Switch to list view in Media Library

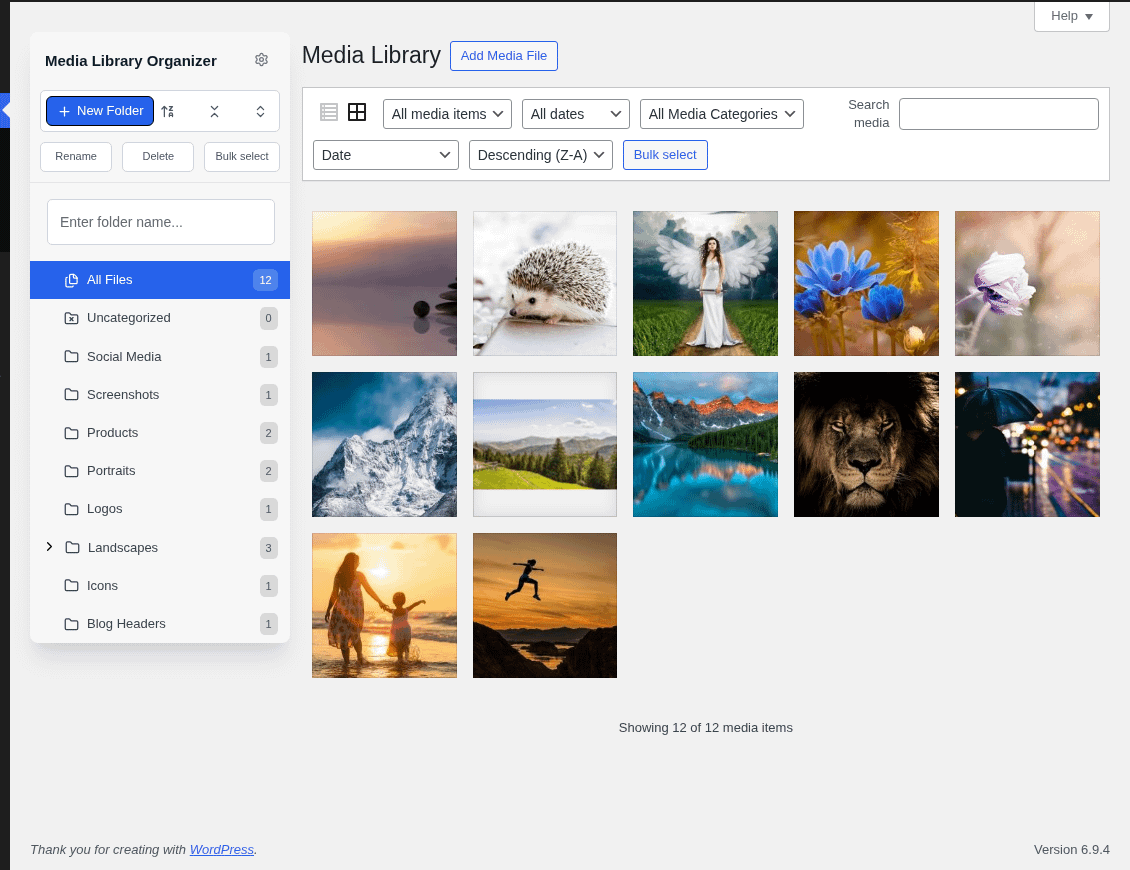[x=329, y=112]
